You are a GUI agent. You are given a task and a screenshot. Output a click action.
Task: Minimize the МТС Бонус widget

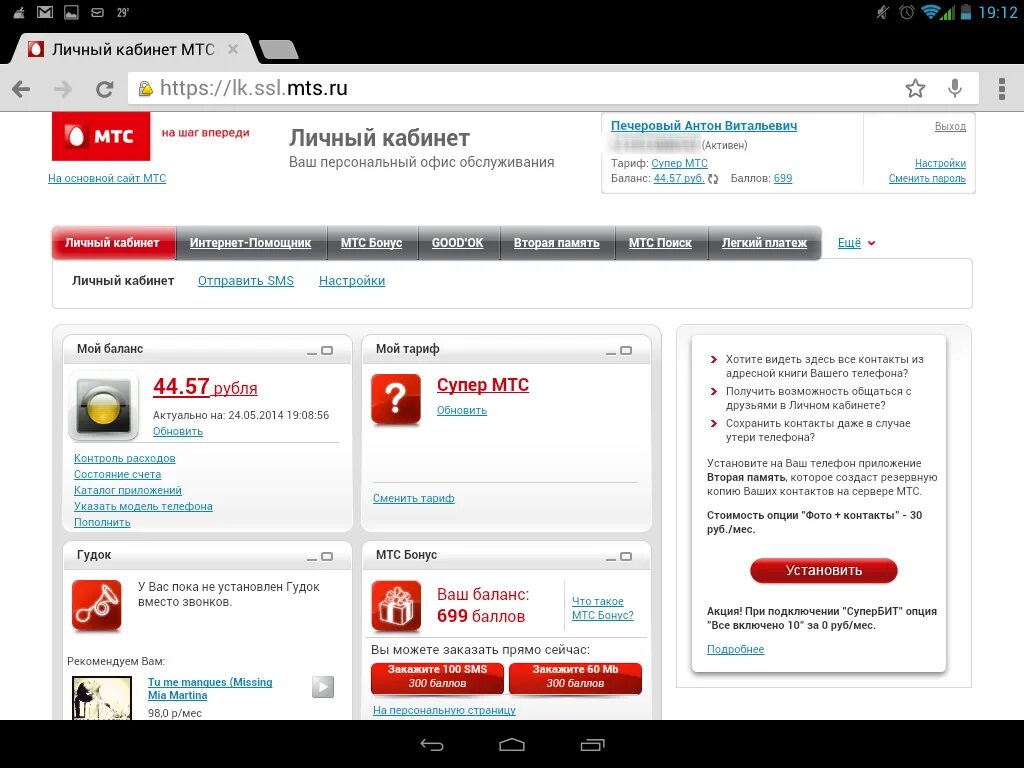click(611, 558)
